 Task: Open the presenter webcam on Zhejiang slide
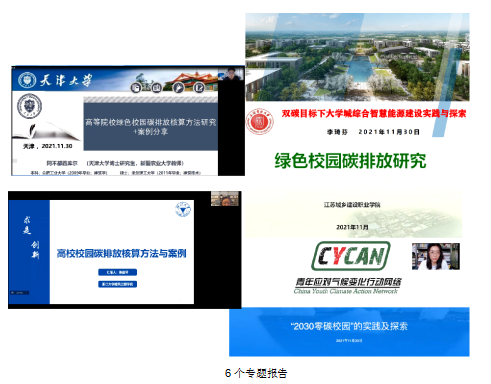(x=225, y=199)
